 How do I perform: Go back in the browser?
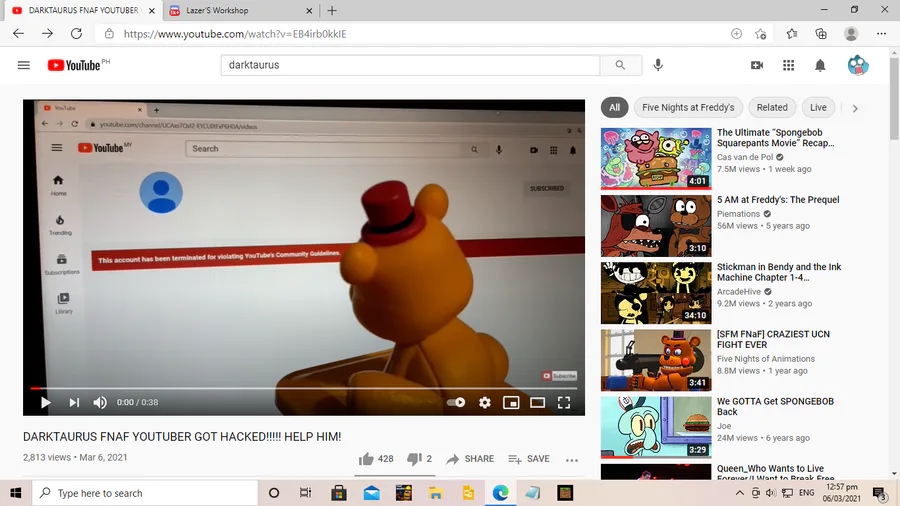pos(18,34)
